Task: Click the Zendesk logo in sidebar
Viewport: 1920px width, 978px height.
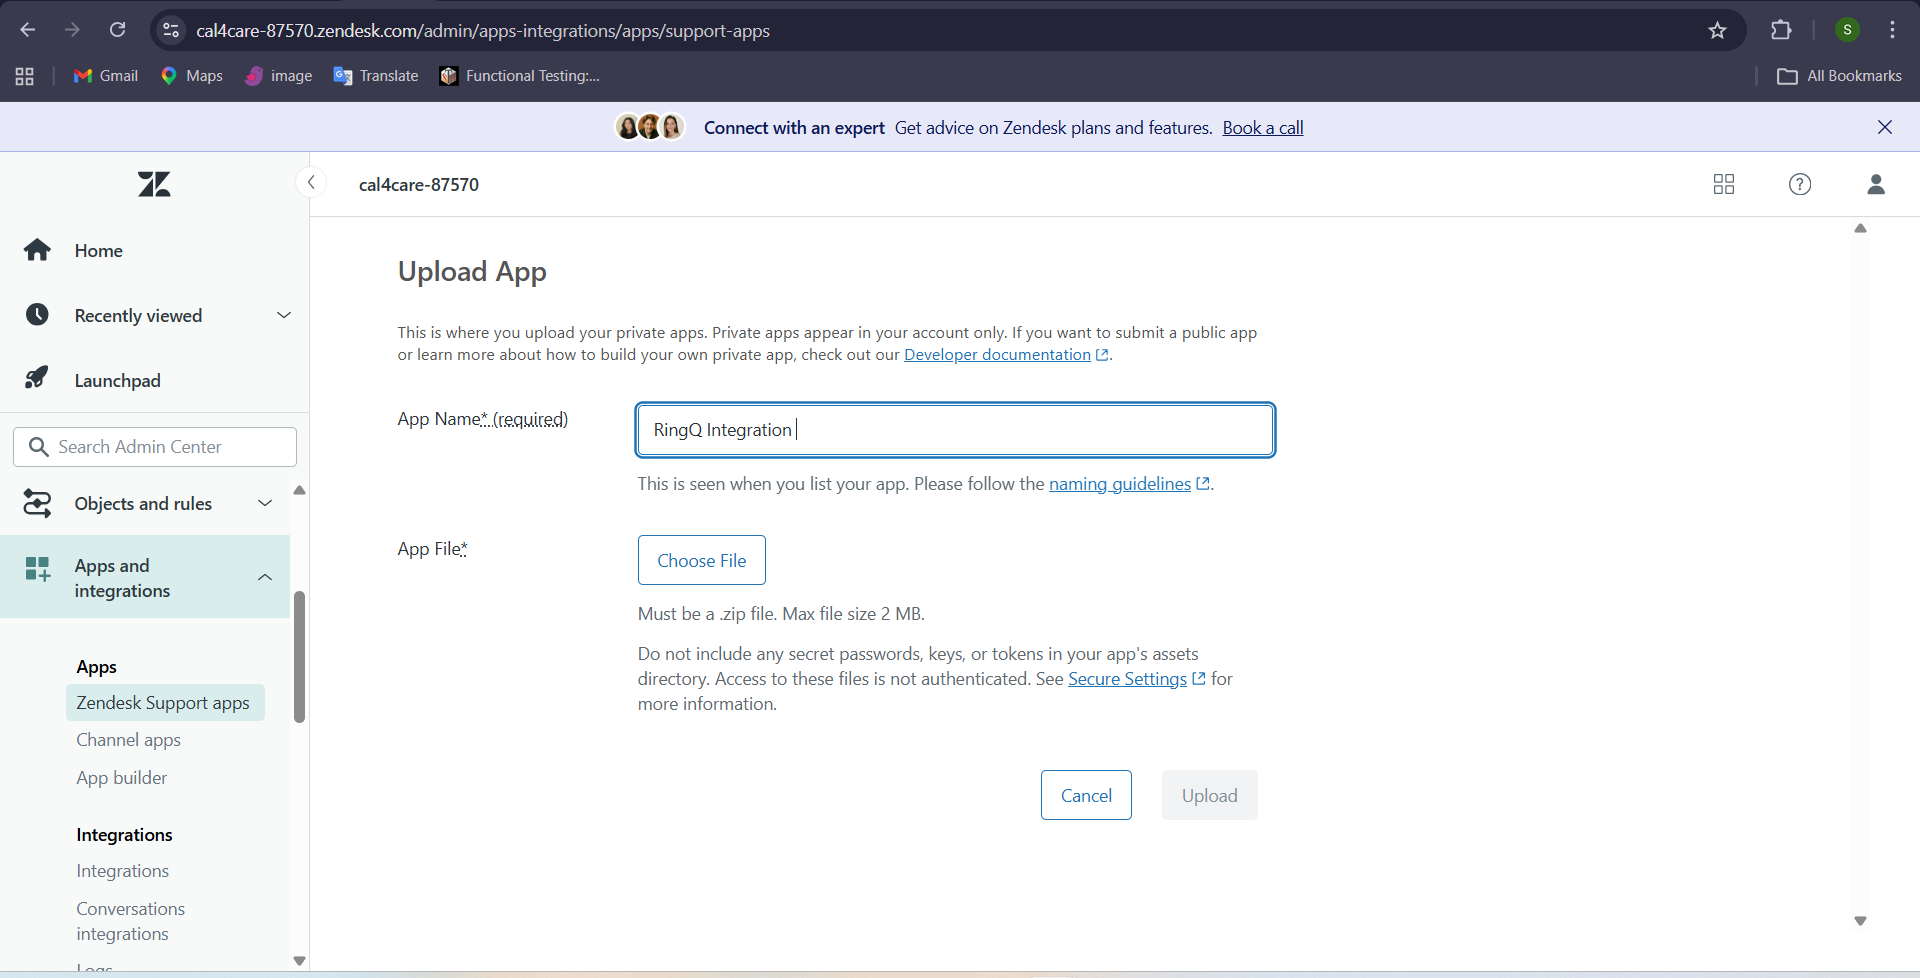Action: pos(154,184)
